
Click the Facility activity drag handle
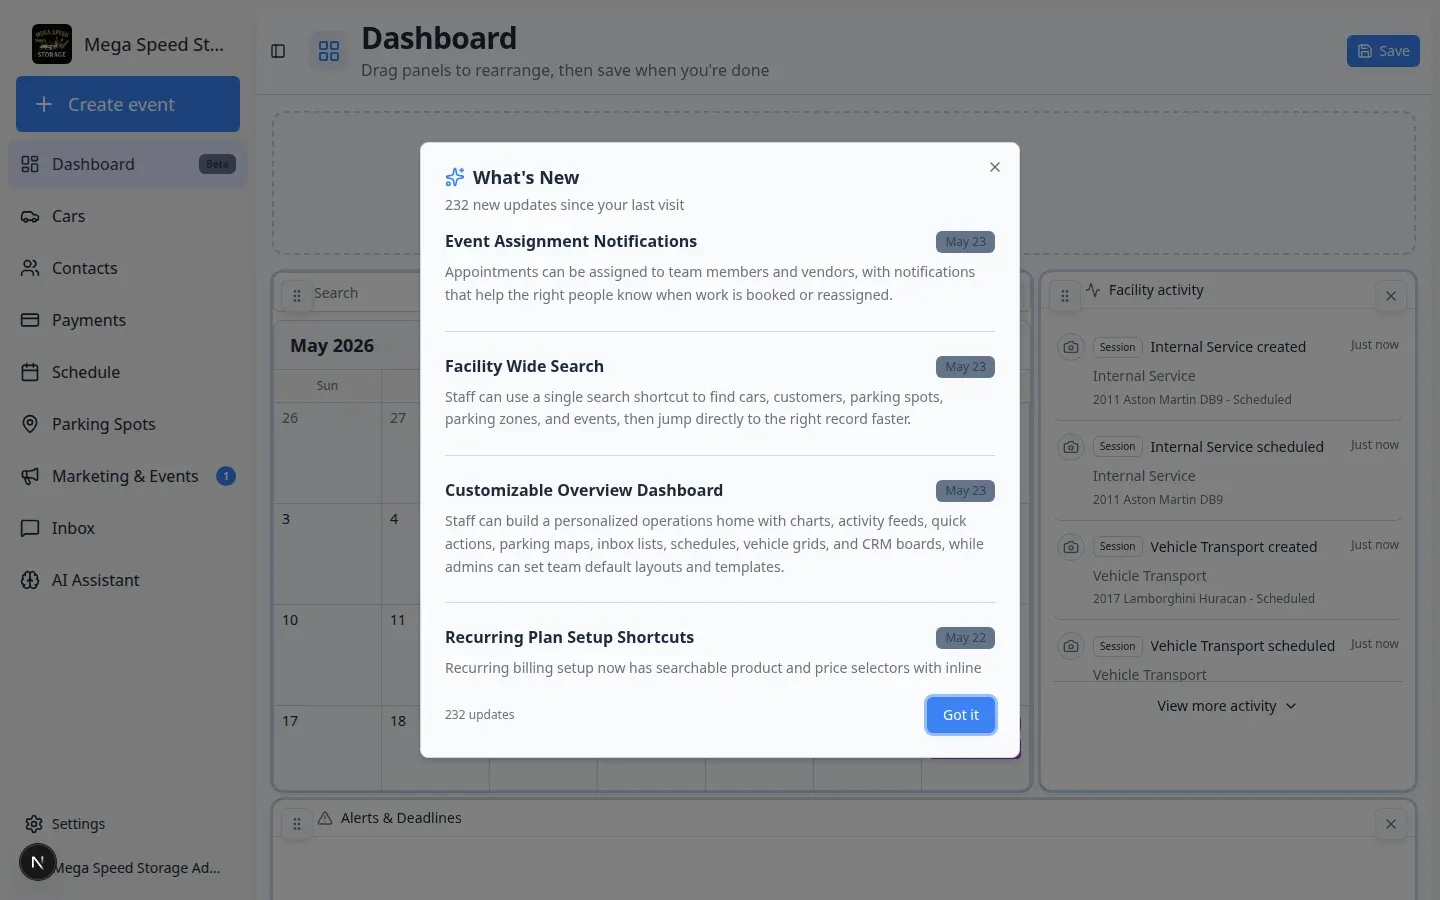(x=1065, y=296)
